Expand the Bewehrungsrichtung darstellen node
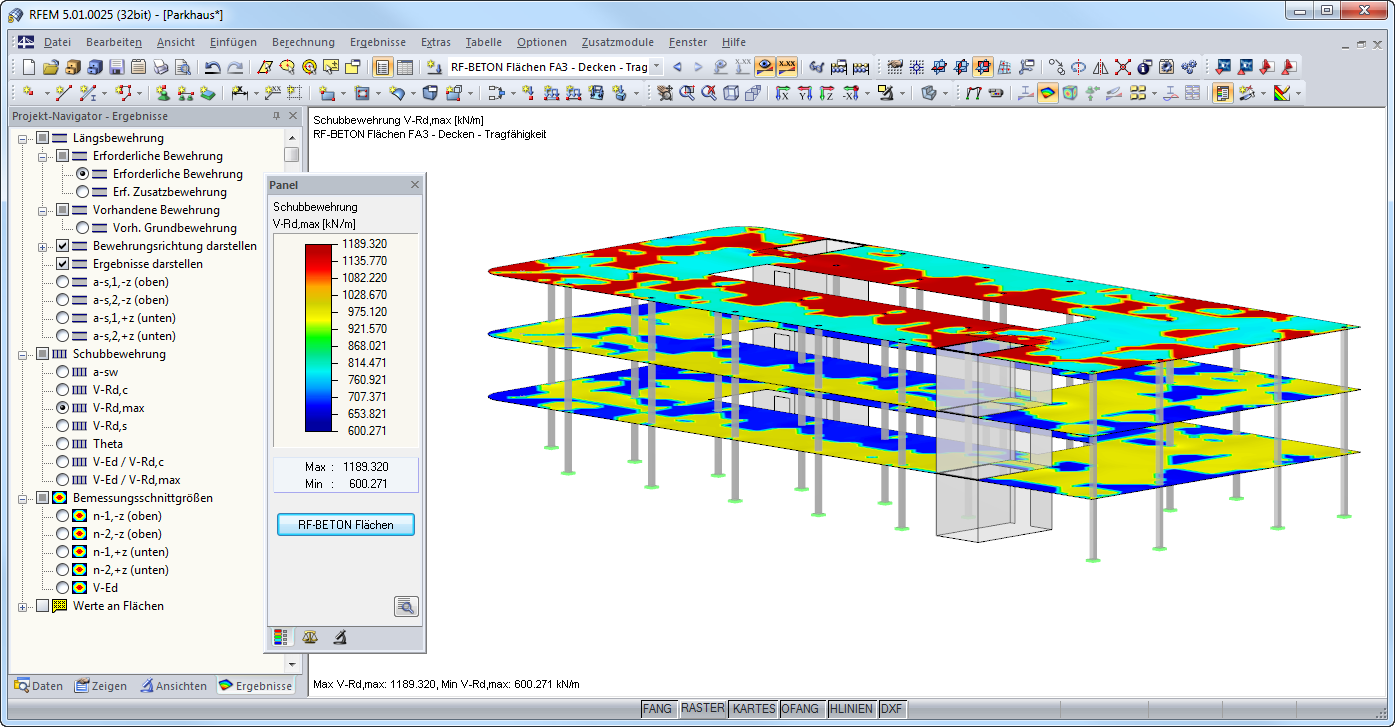1395x727 pixels. (x=43, y=246)
